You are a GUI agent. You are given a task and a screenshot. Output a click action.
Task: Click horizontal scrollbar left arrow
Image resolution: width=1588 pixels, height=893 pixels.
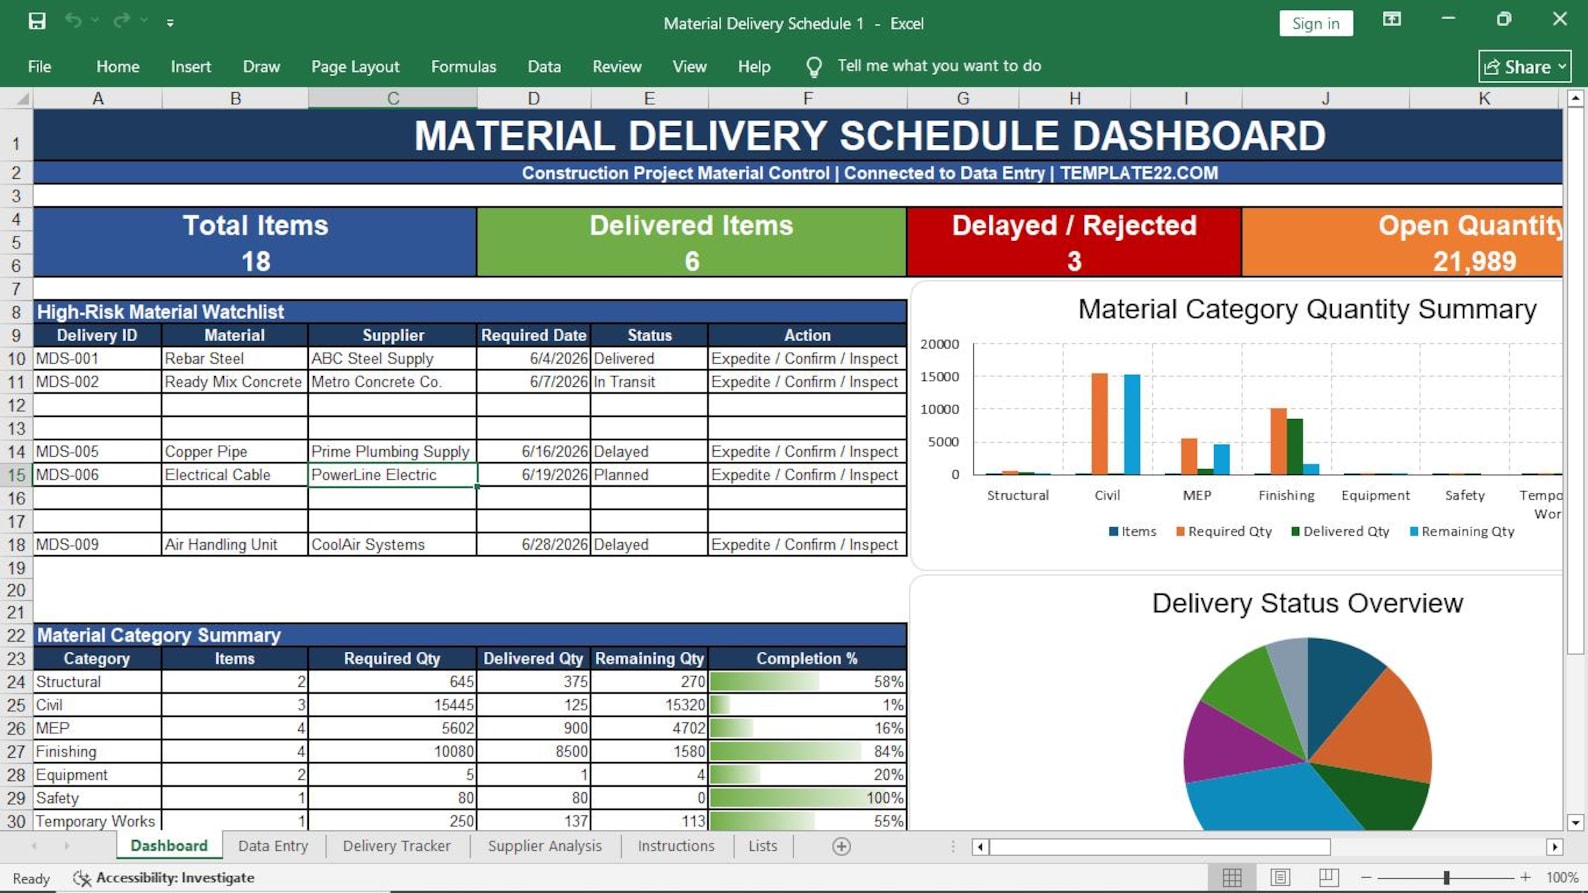981,847
